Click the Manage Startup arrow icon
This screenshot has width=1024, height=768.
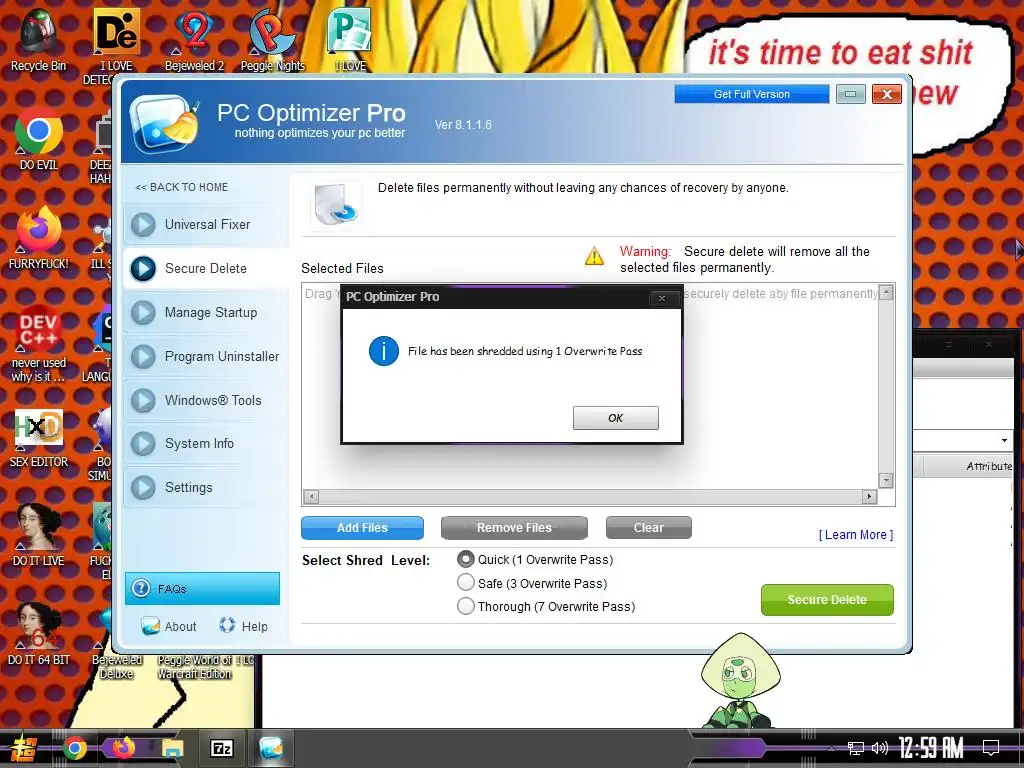[143, 312]
